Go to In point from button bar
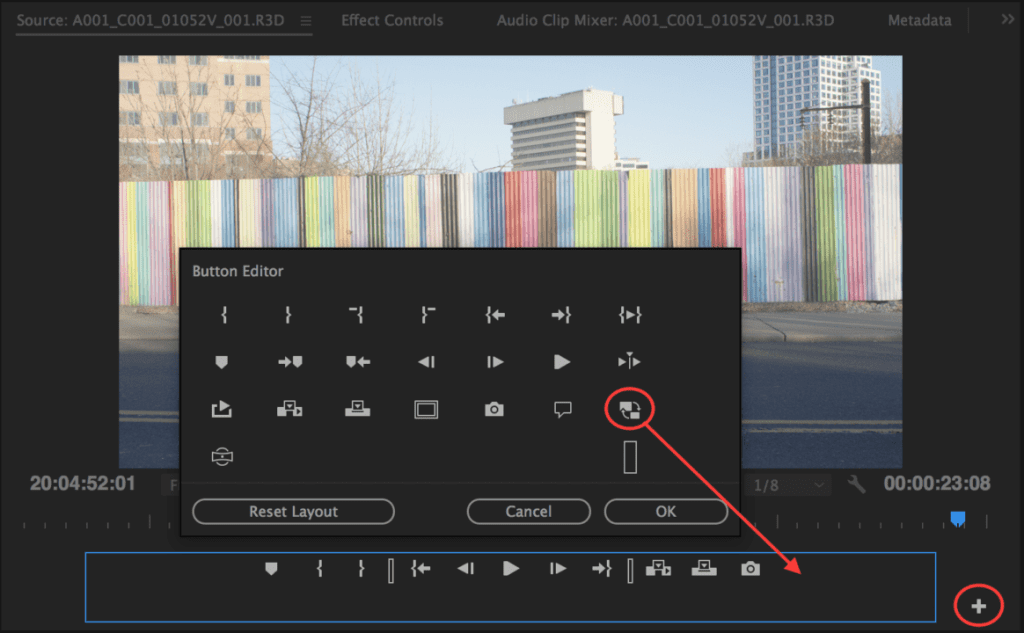 coord(421,569)
